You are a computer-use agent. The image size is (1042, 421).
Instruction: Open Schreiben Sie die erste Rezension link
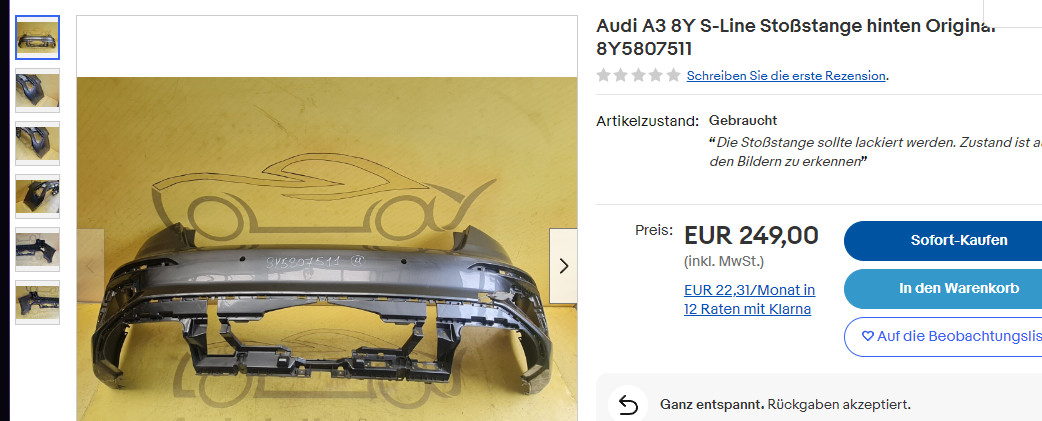tap(786, 76)
